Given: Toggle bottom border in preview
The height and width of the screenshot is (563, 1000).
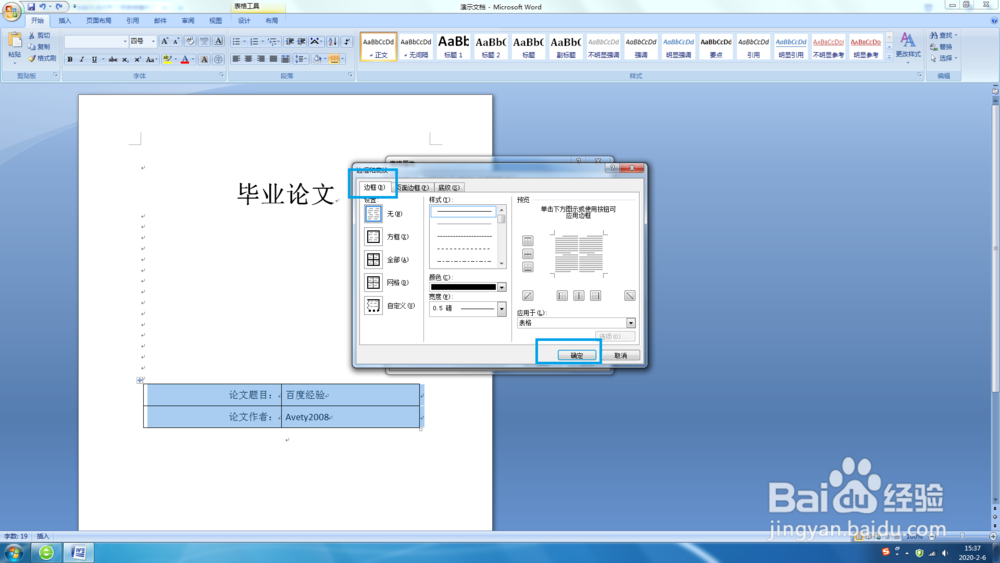Looking at the screenshot, I should point(527,267).
